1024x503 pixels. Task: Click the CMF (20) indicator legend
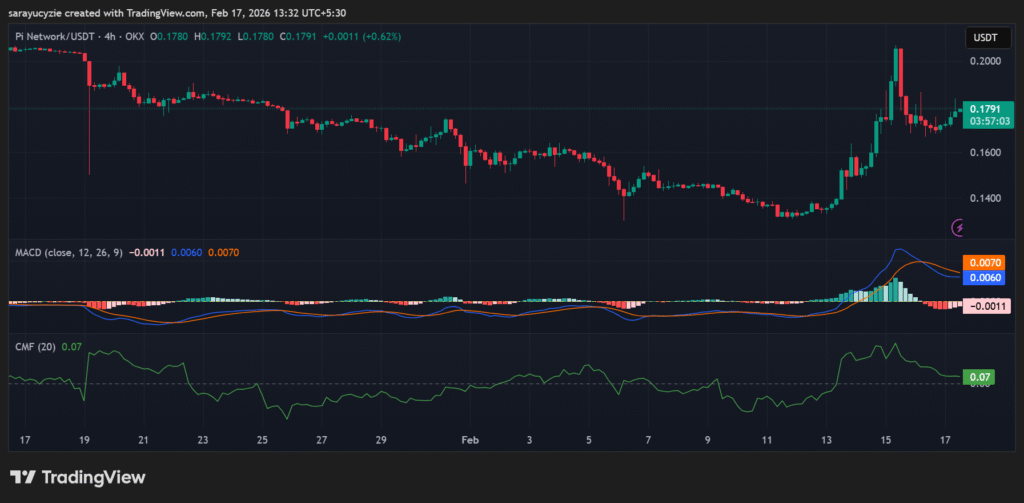35,347
